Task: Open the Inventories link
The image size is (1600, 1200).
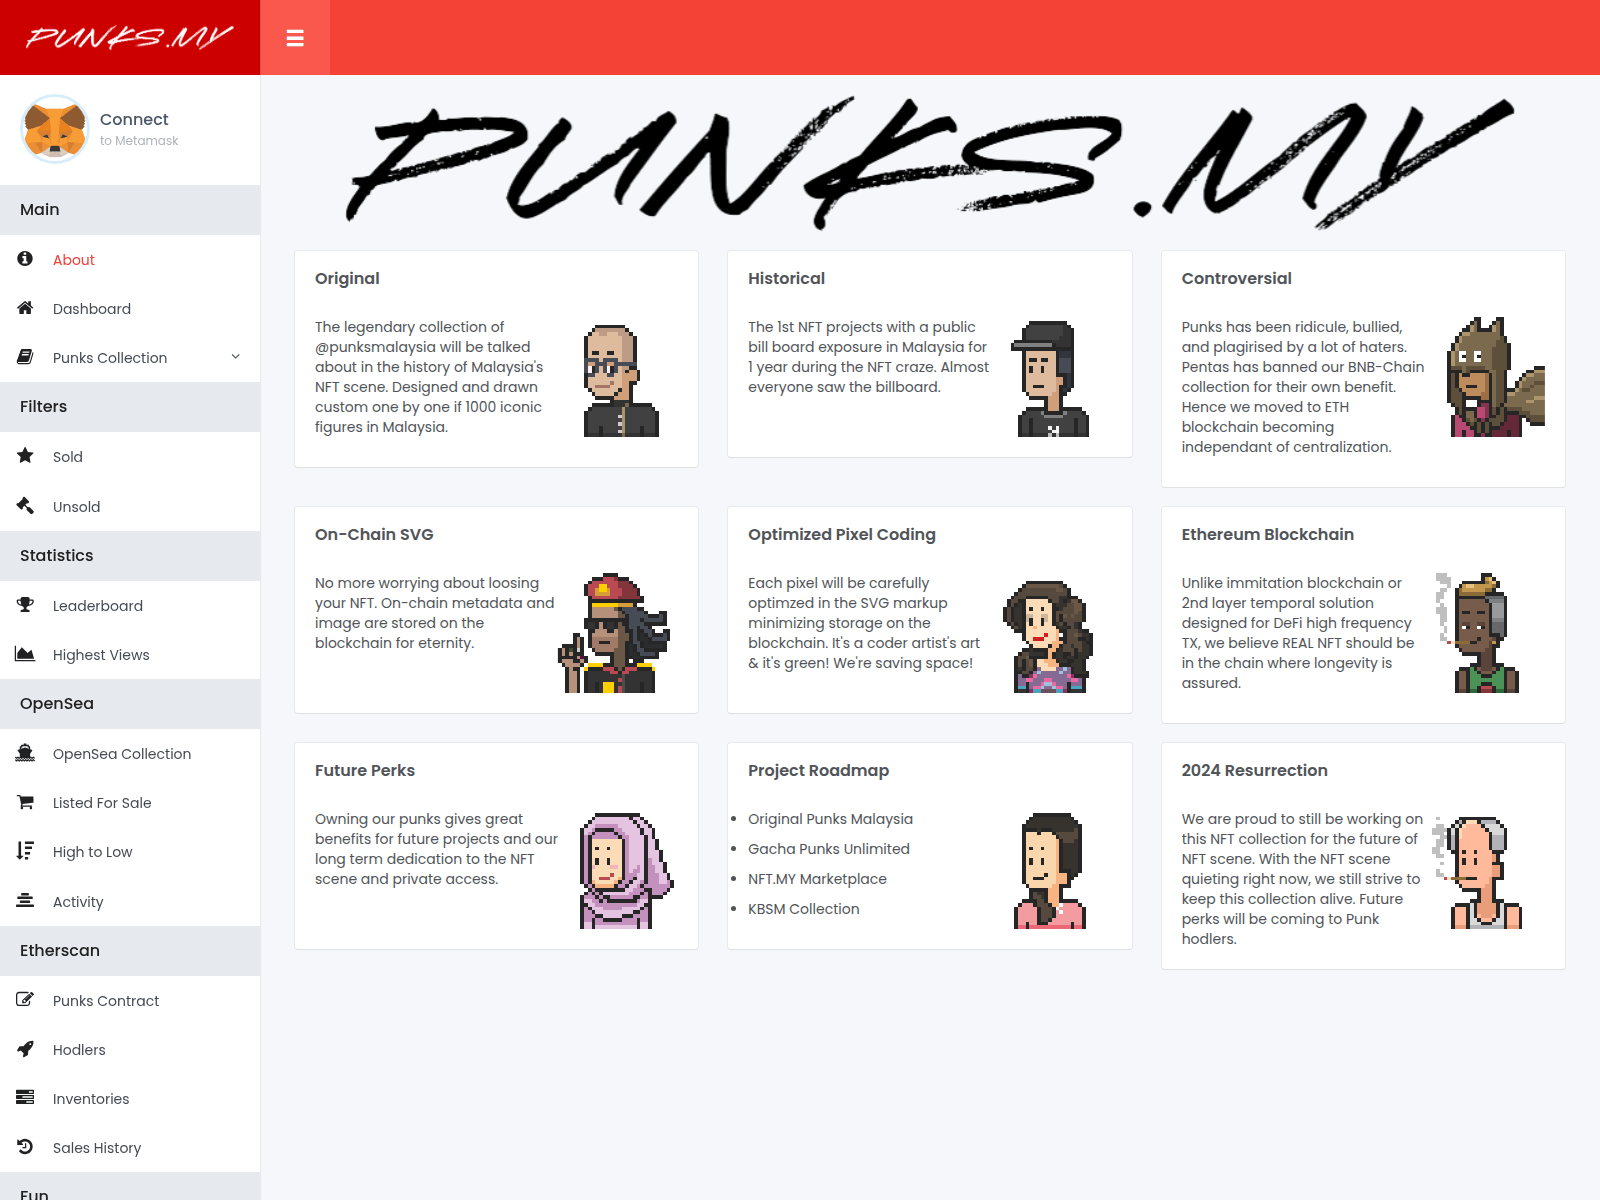Action: tap(130, 1099)
